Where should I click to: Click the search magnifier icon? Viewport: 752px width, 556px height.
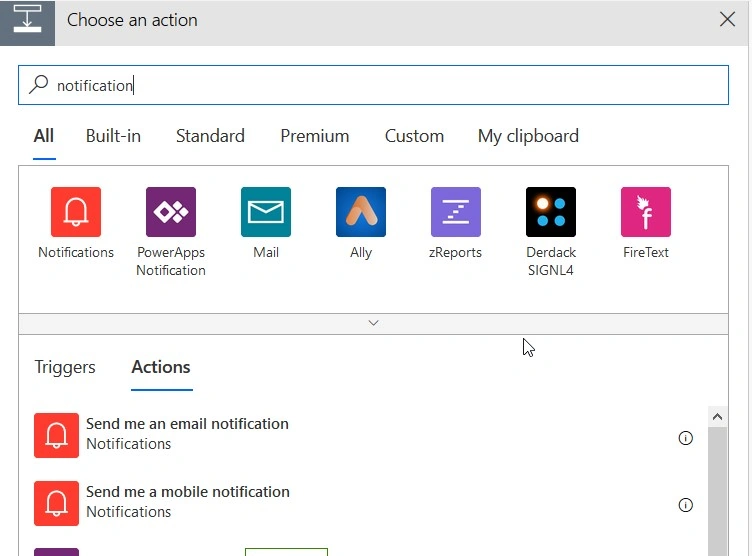coord(38,84)
